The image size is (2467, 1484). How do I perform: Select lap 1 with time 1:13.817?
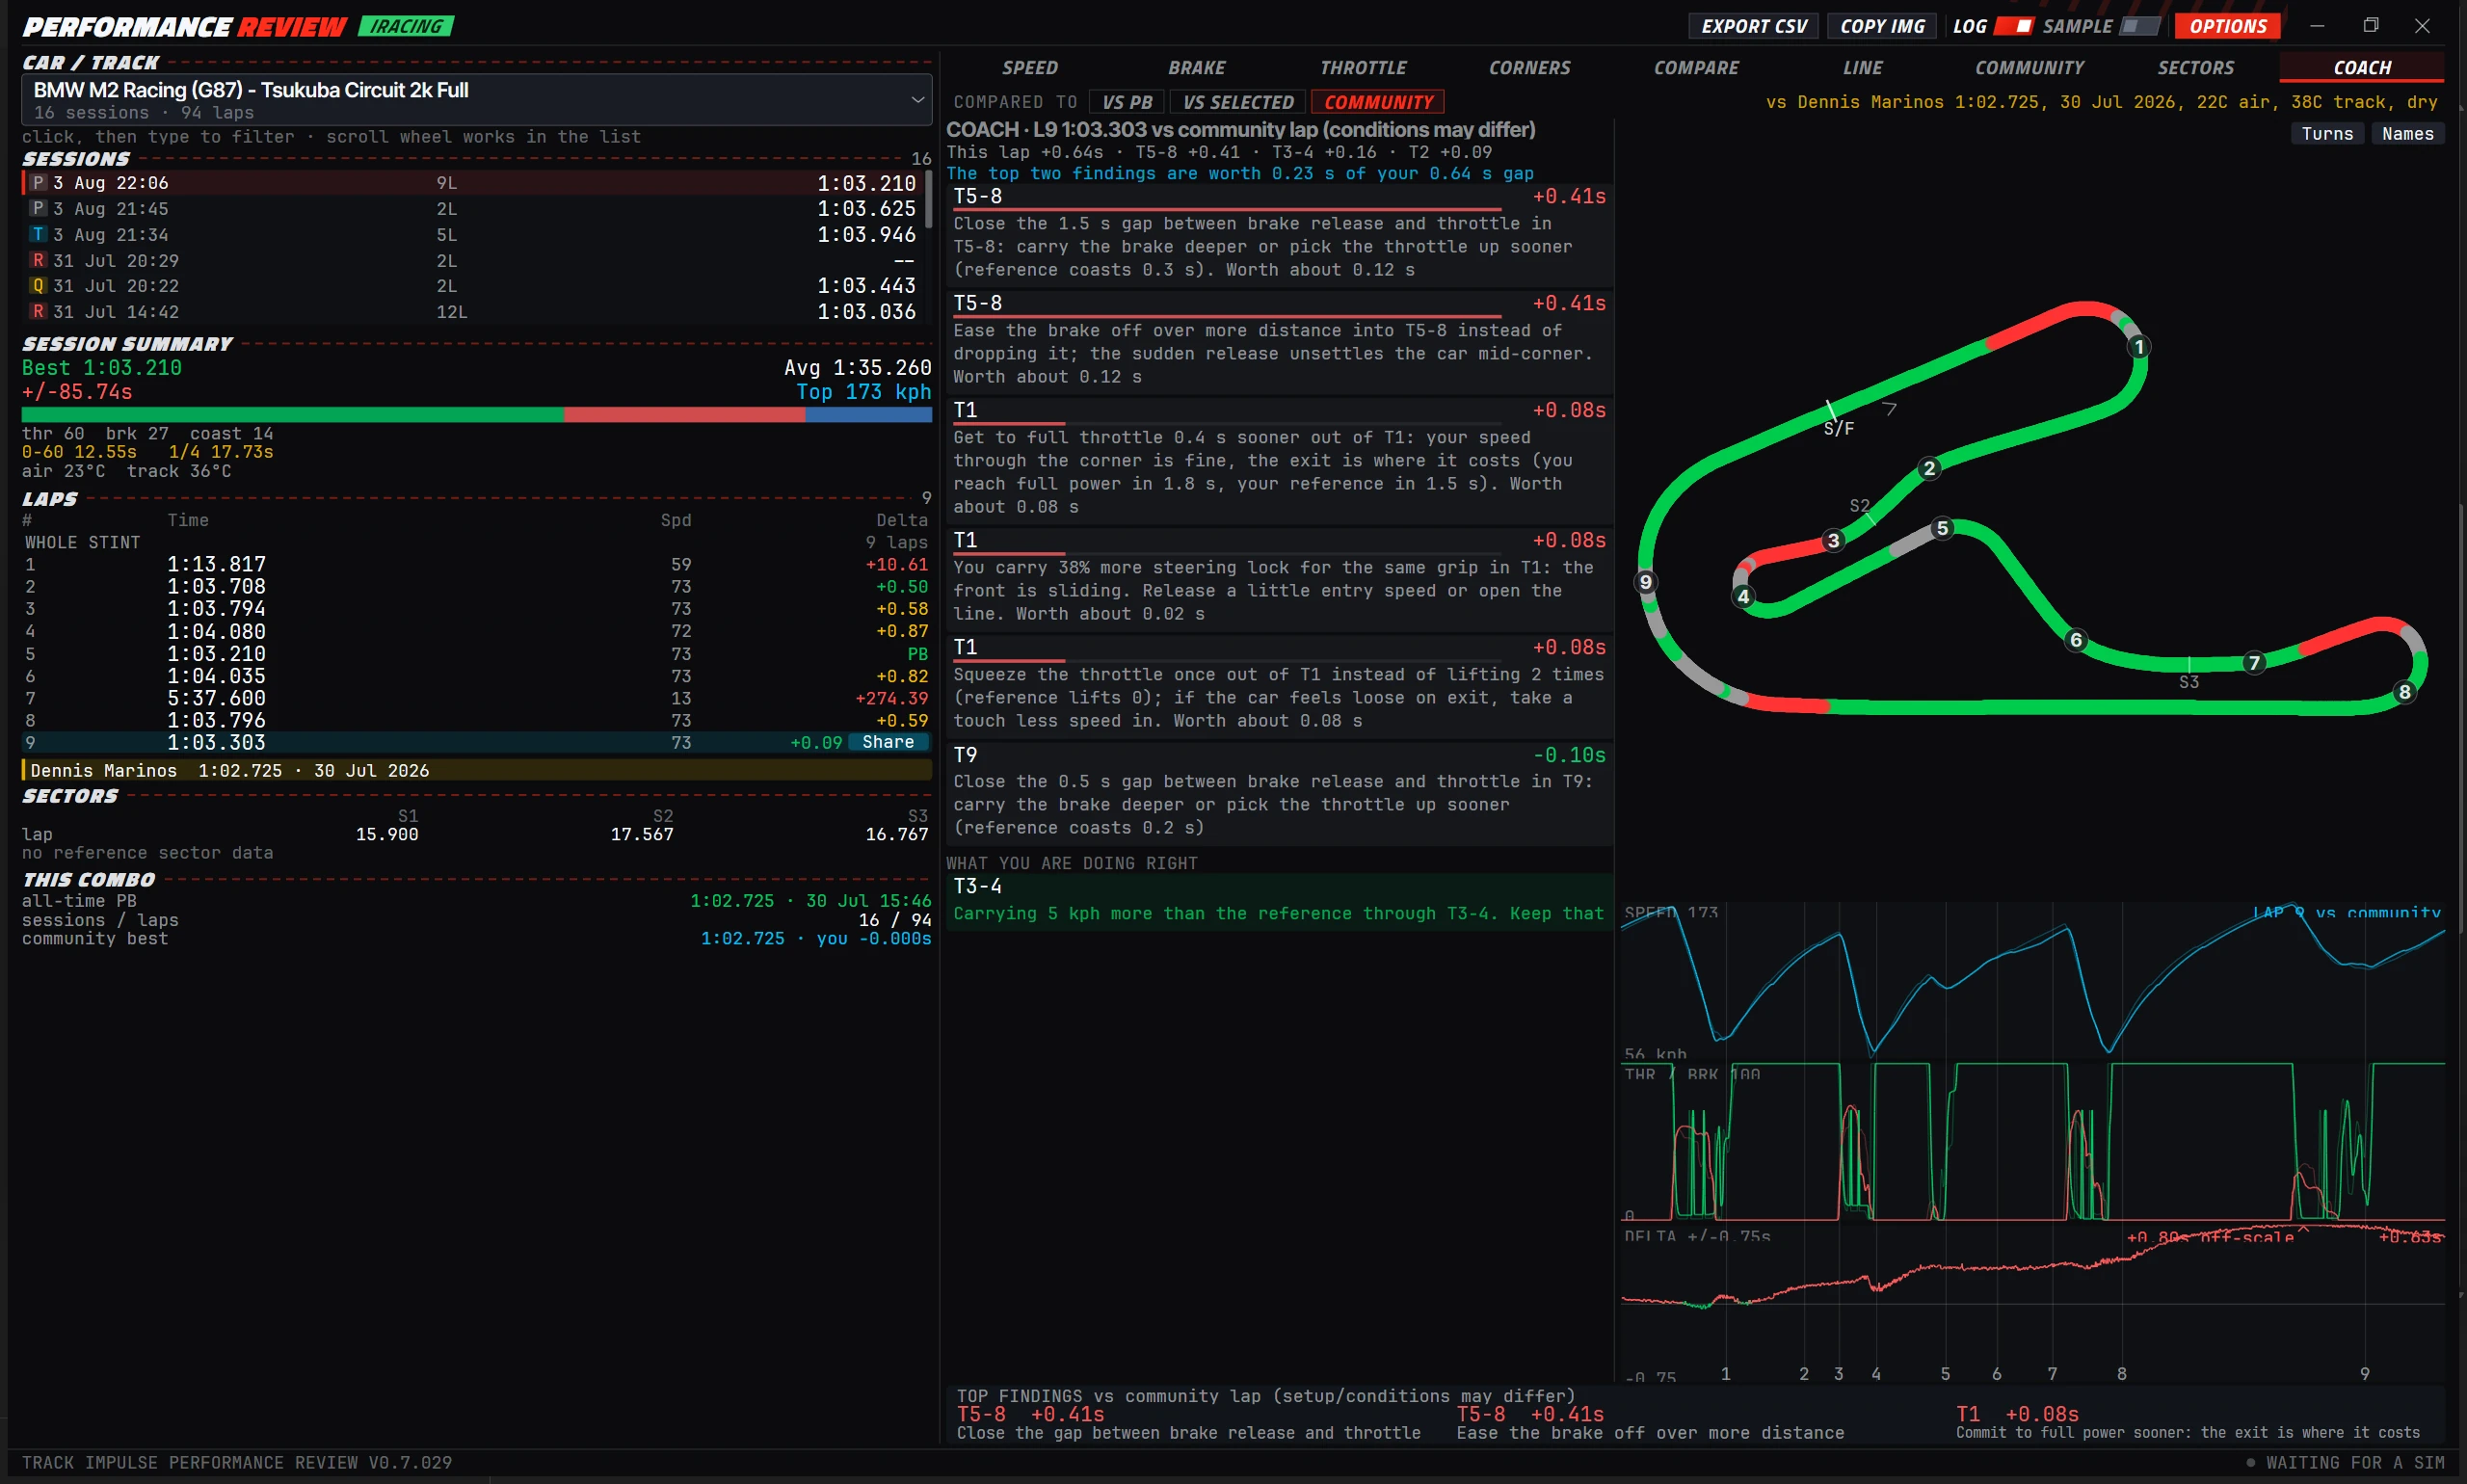click(x=476, y=565)
